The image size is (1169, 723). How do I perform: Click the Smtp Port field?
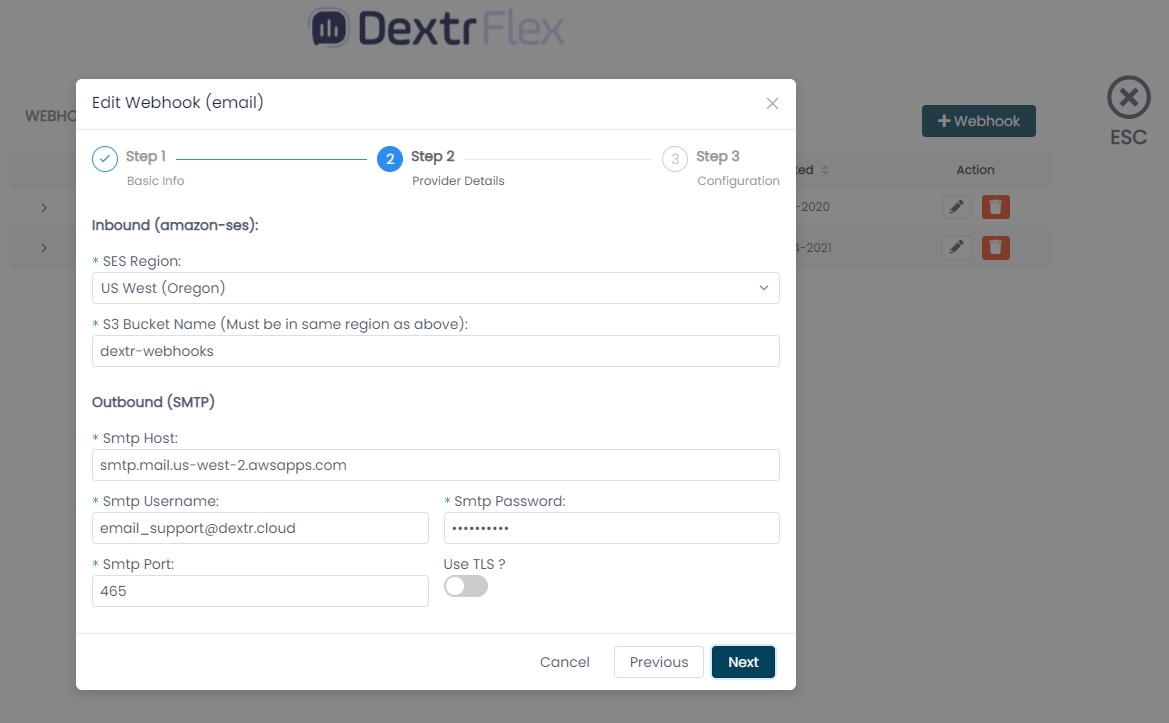coord(260,591)
